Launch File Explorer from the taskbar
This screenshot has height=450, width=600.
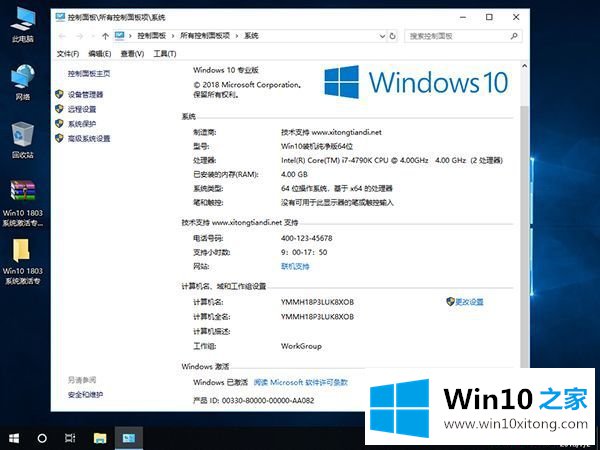(x=100, y=438)
